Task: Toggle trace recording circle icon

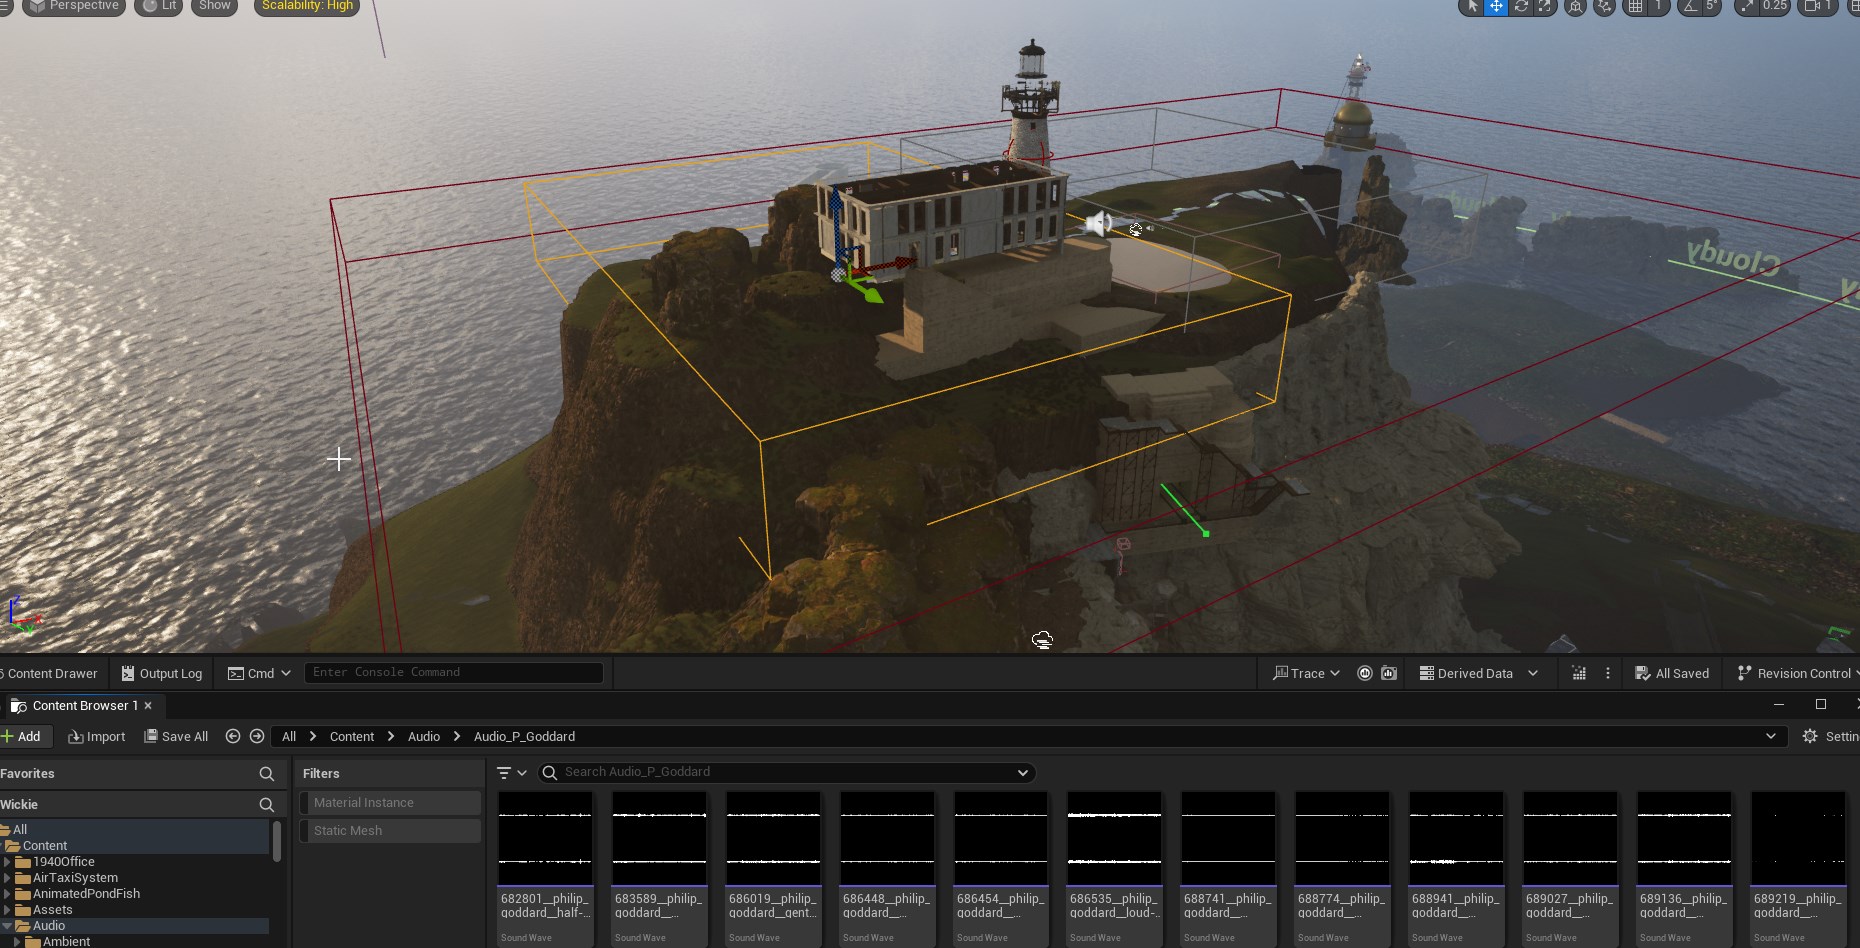Action: 1364,673
